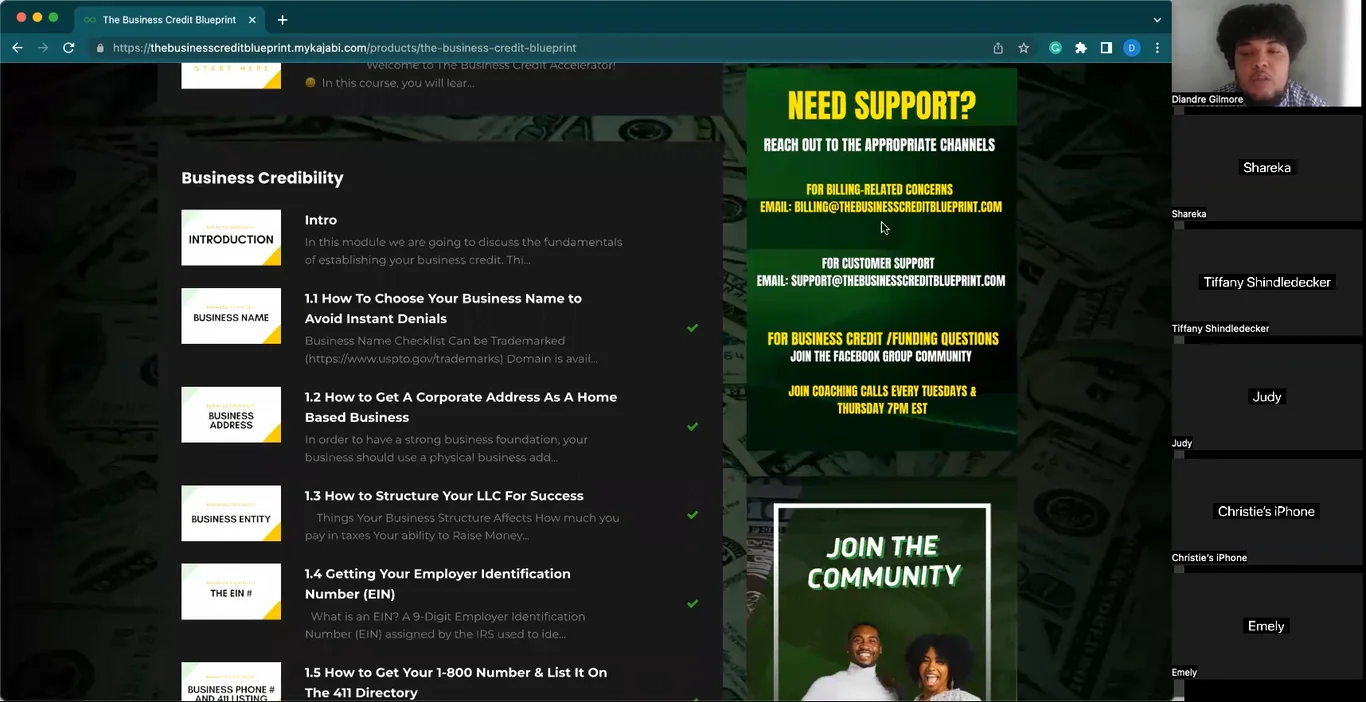Open the Intro lesson title
This screenshot has width=1366, height=702.
click(x=321, y=220)
